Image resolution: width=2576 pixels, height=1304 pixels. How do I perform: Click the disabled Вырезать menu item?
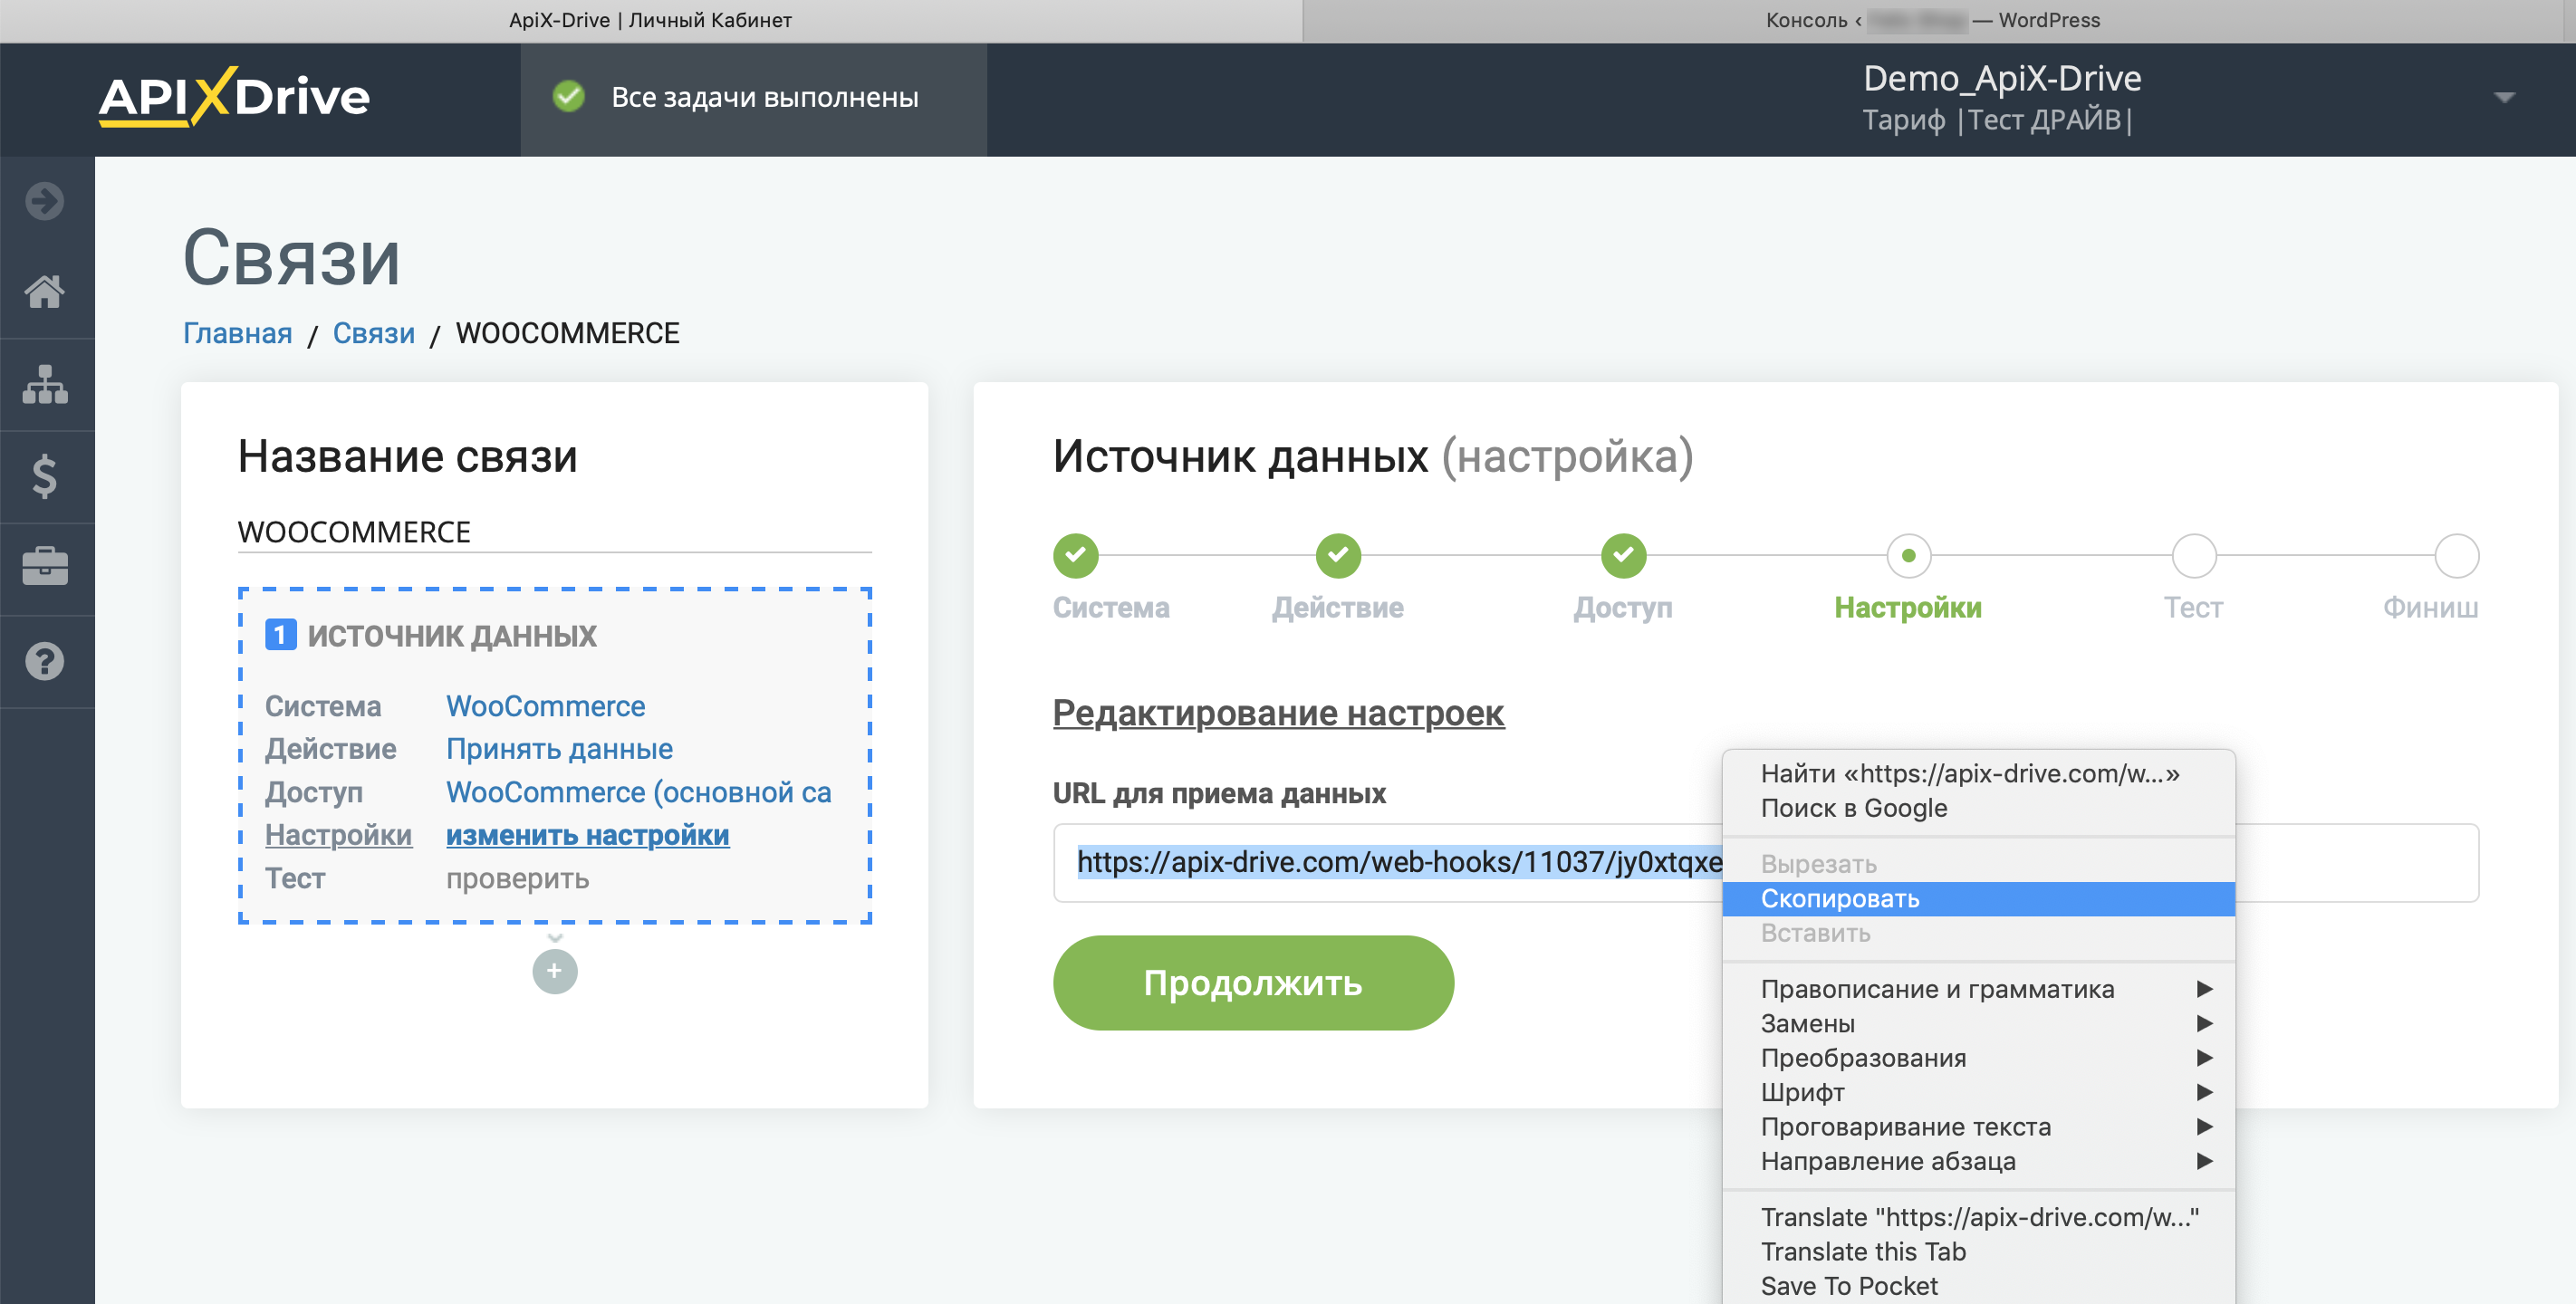point(1978,864)
